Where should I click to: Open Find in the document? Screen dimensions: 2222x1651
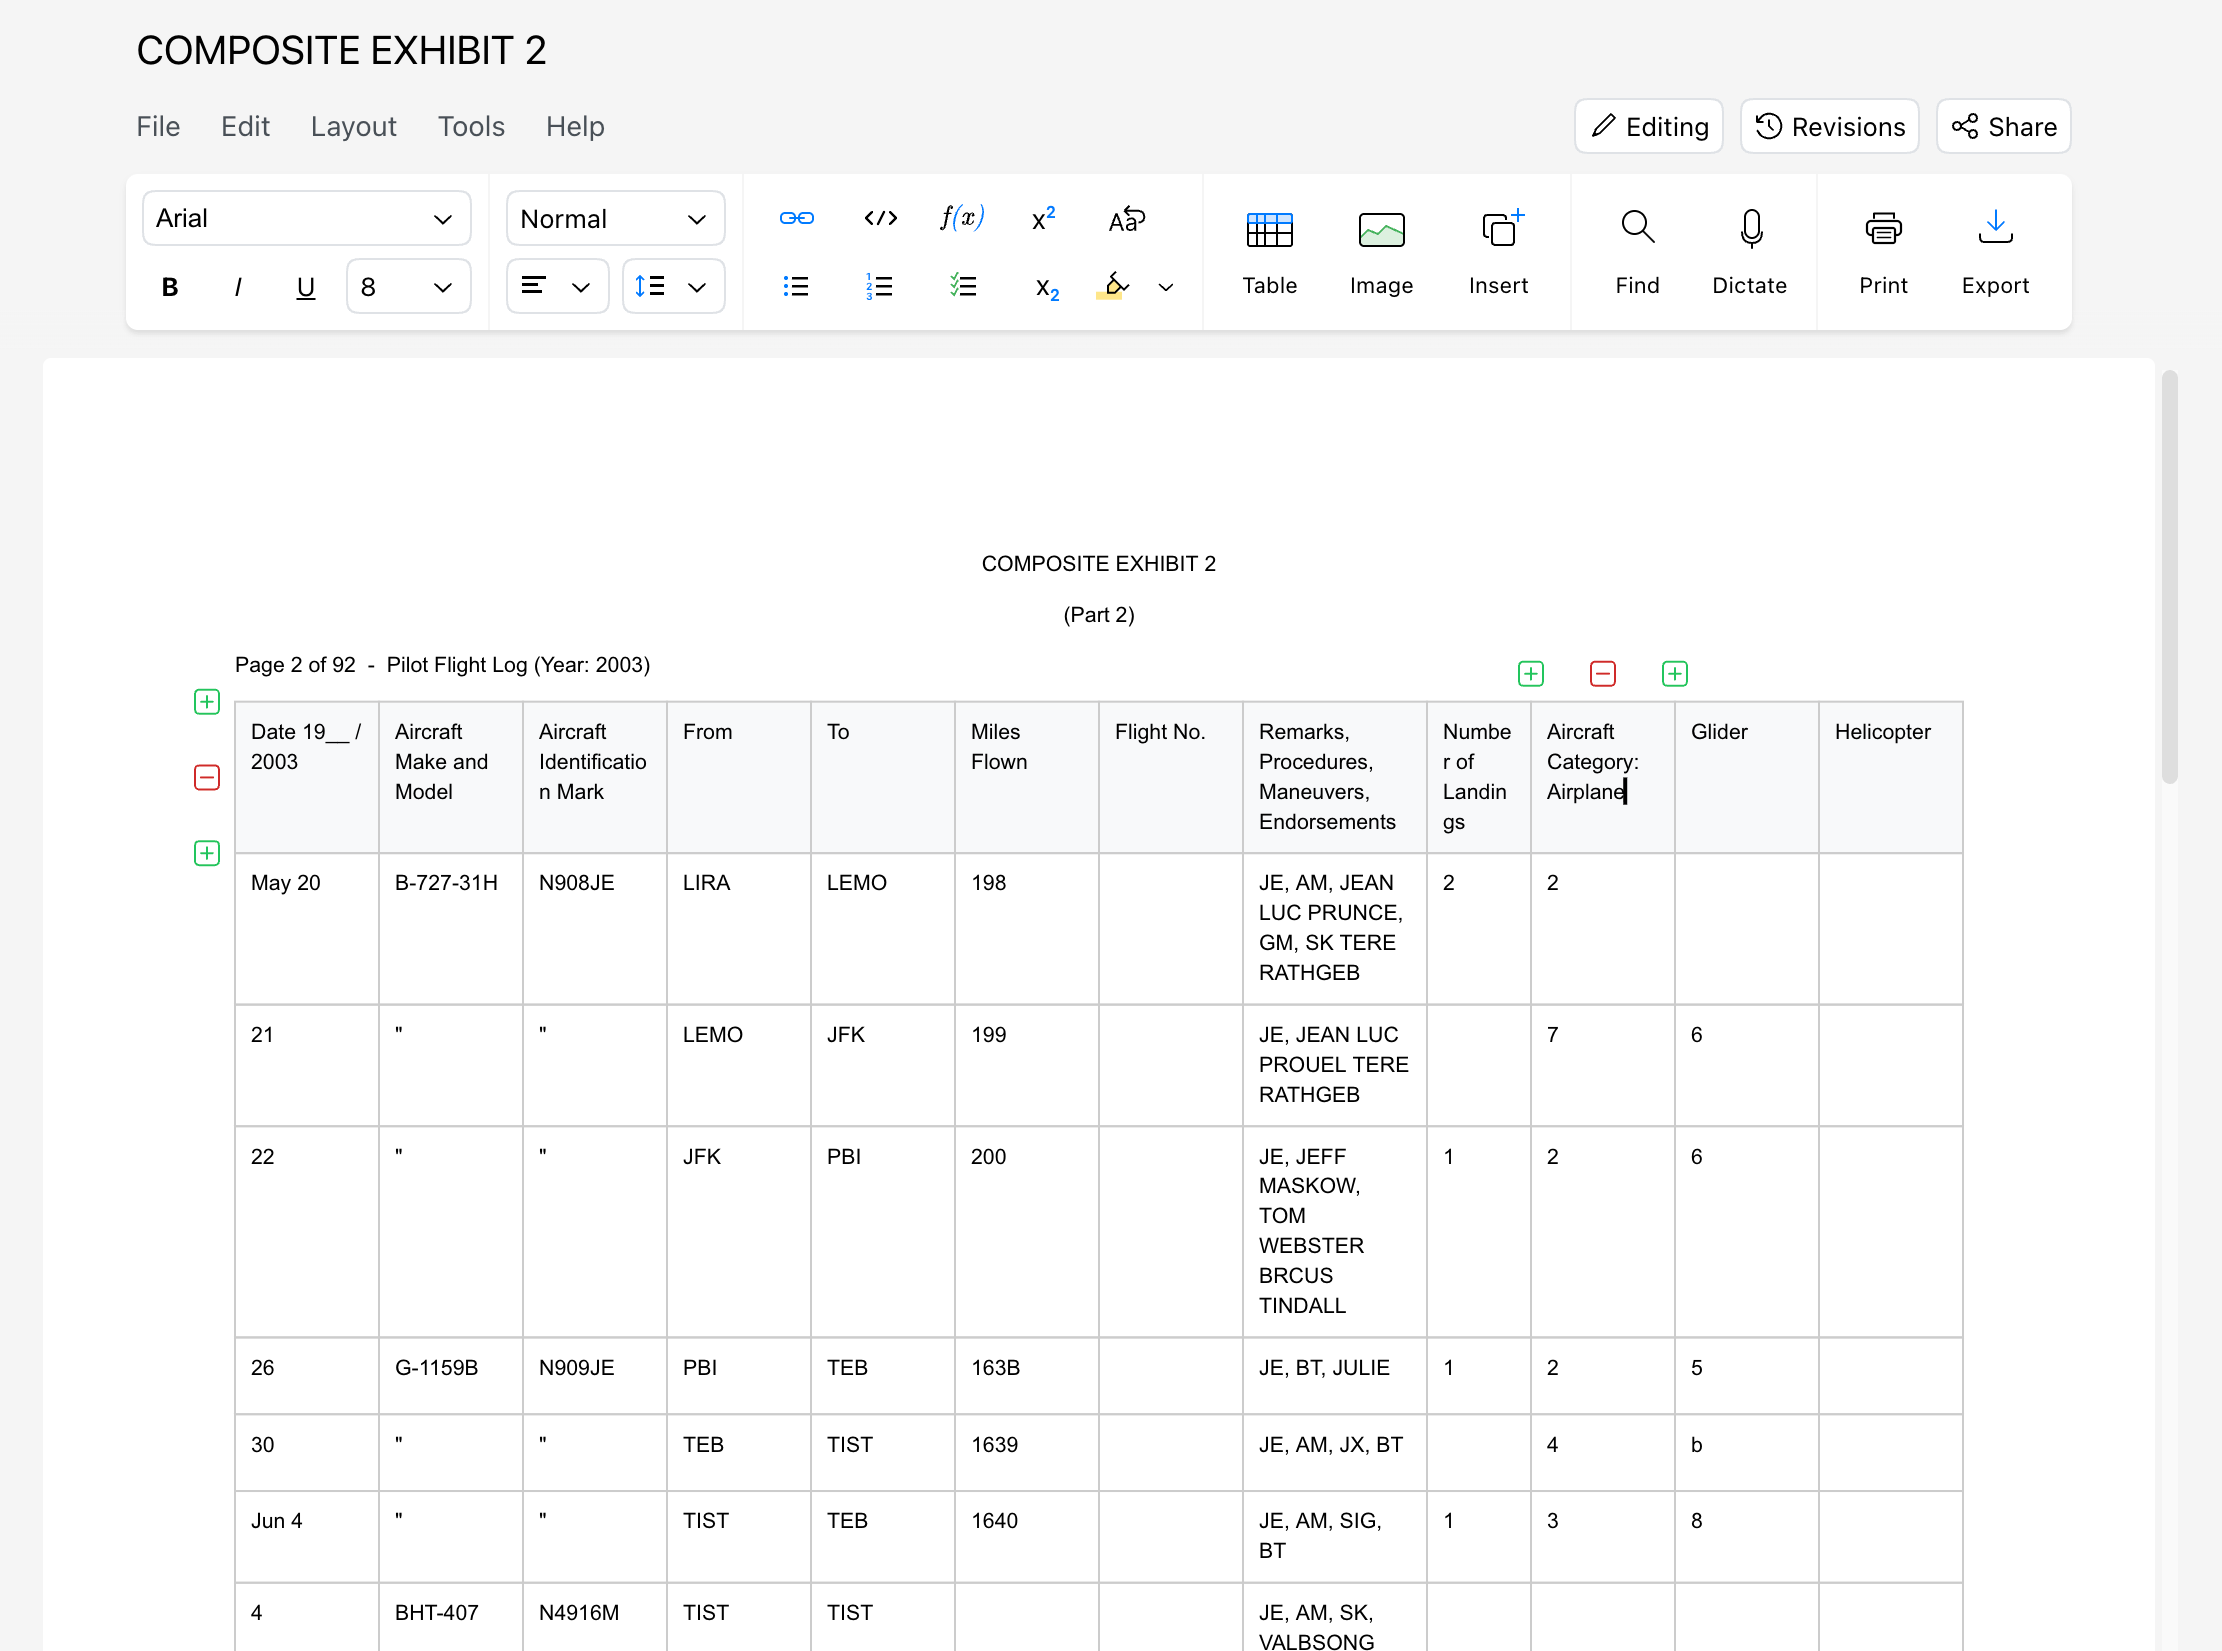click(x=1638, y=252)
